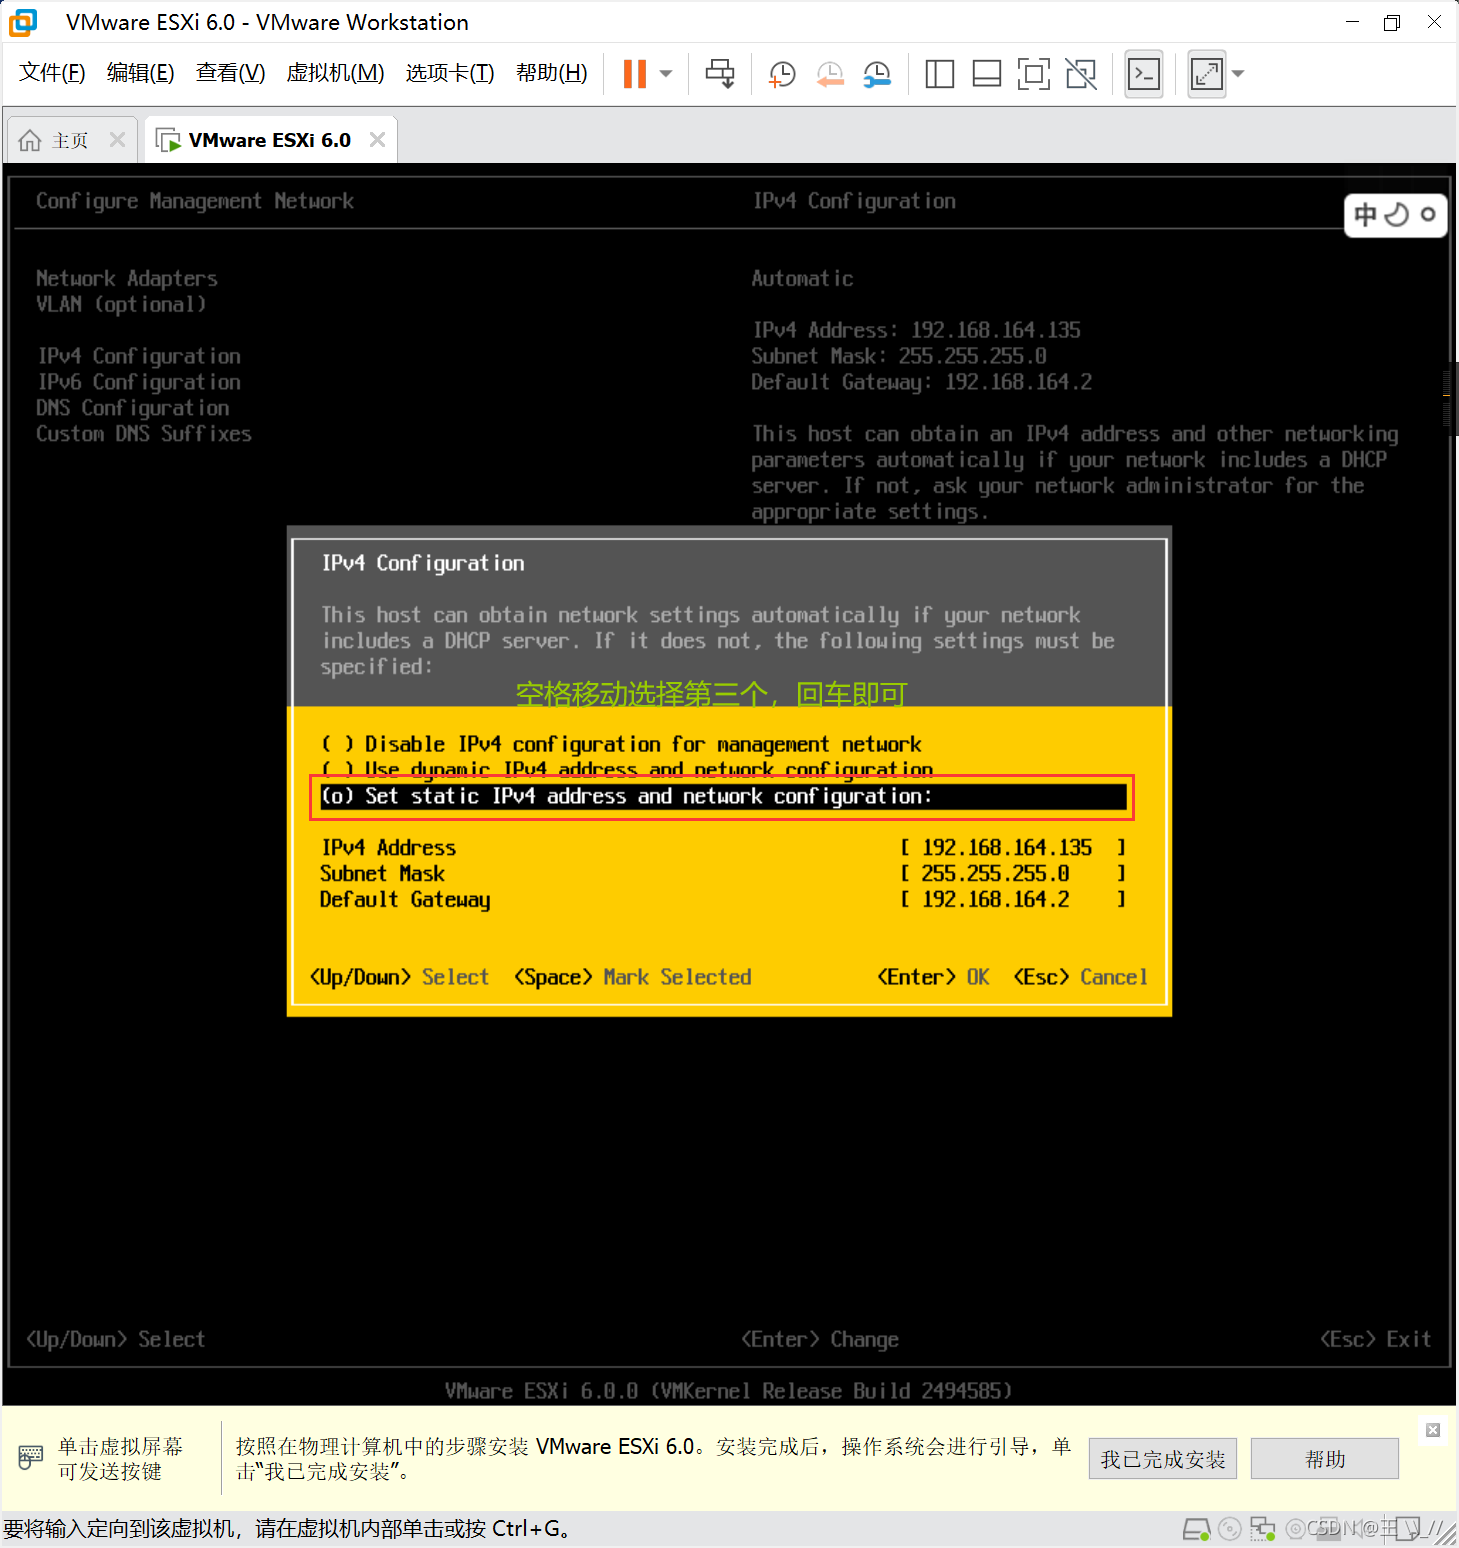The width and height of the screenshot is (1459, 1548).
Task: Click VLAN (optional) entry
Action: pyautogui.click(x=121, y=305)
